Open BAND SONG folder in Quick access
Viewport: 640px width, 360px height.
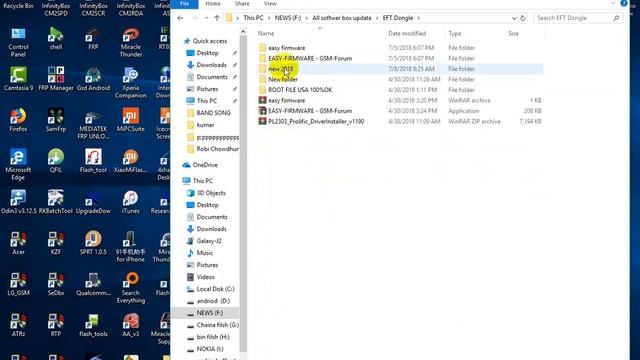213,113
